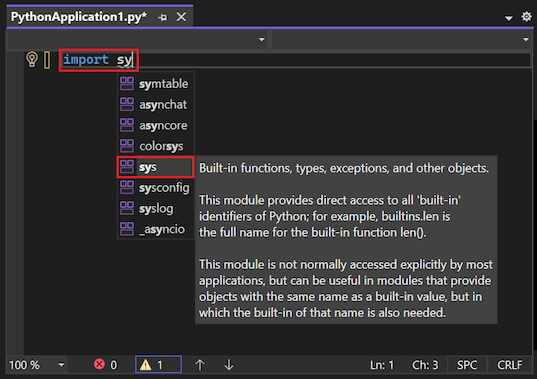This screenshot has width=537, height=379.
Task: Open the tab list dropdown arrow
Action: pos(509,18)
